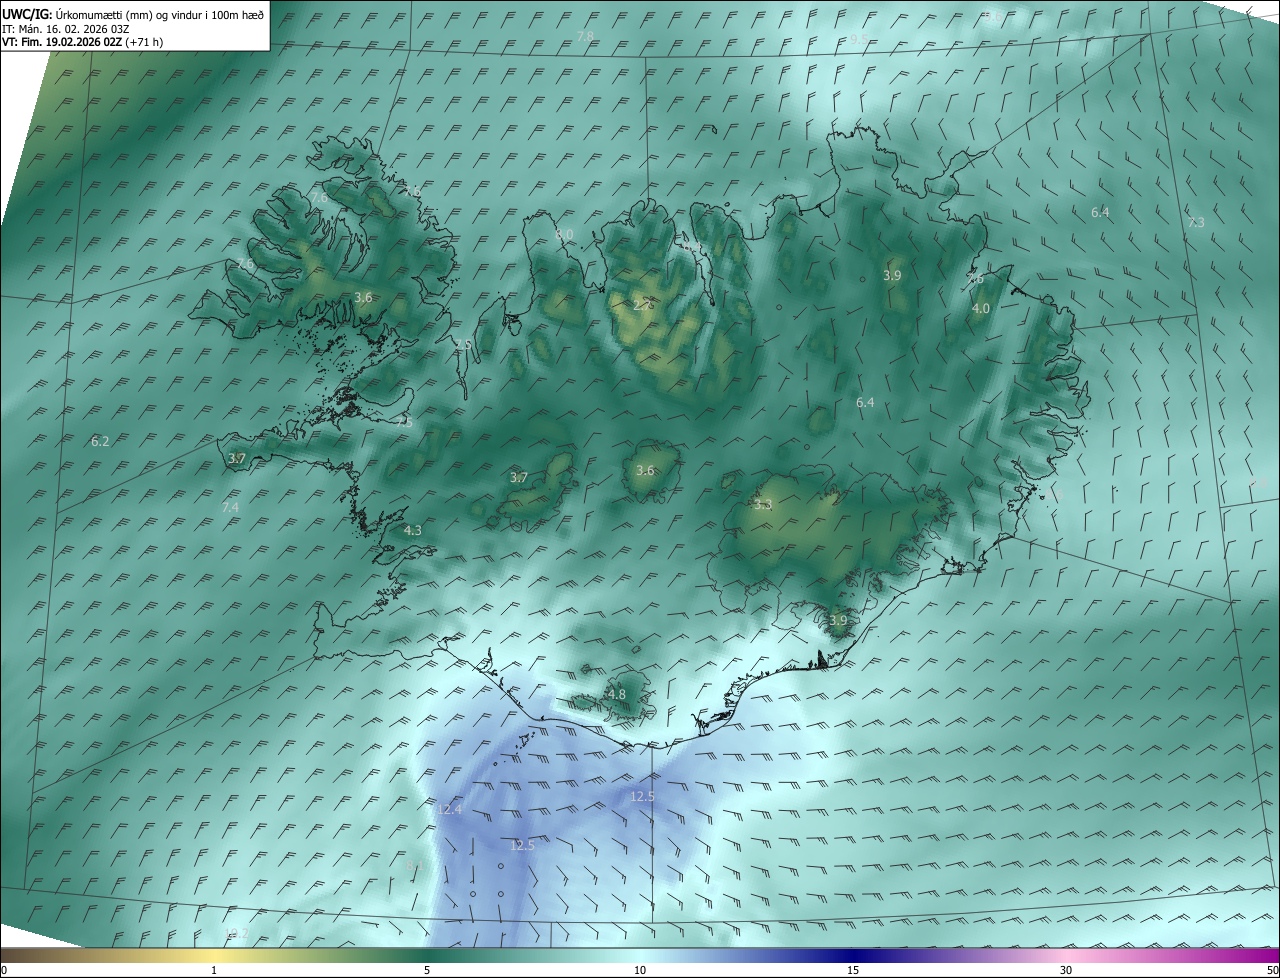This screenshot has width=1280, height=978.
Task: Click the colorbar tick label 30
Action: (1066, 970)
